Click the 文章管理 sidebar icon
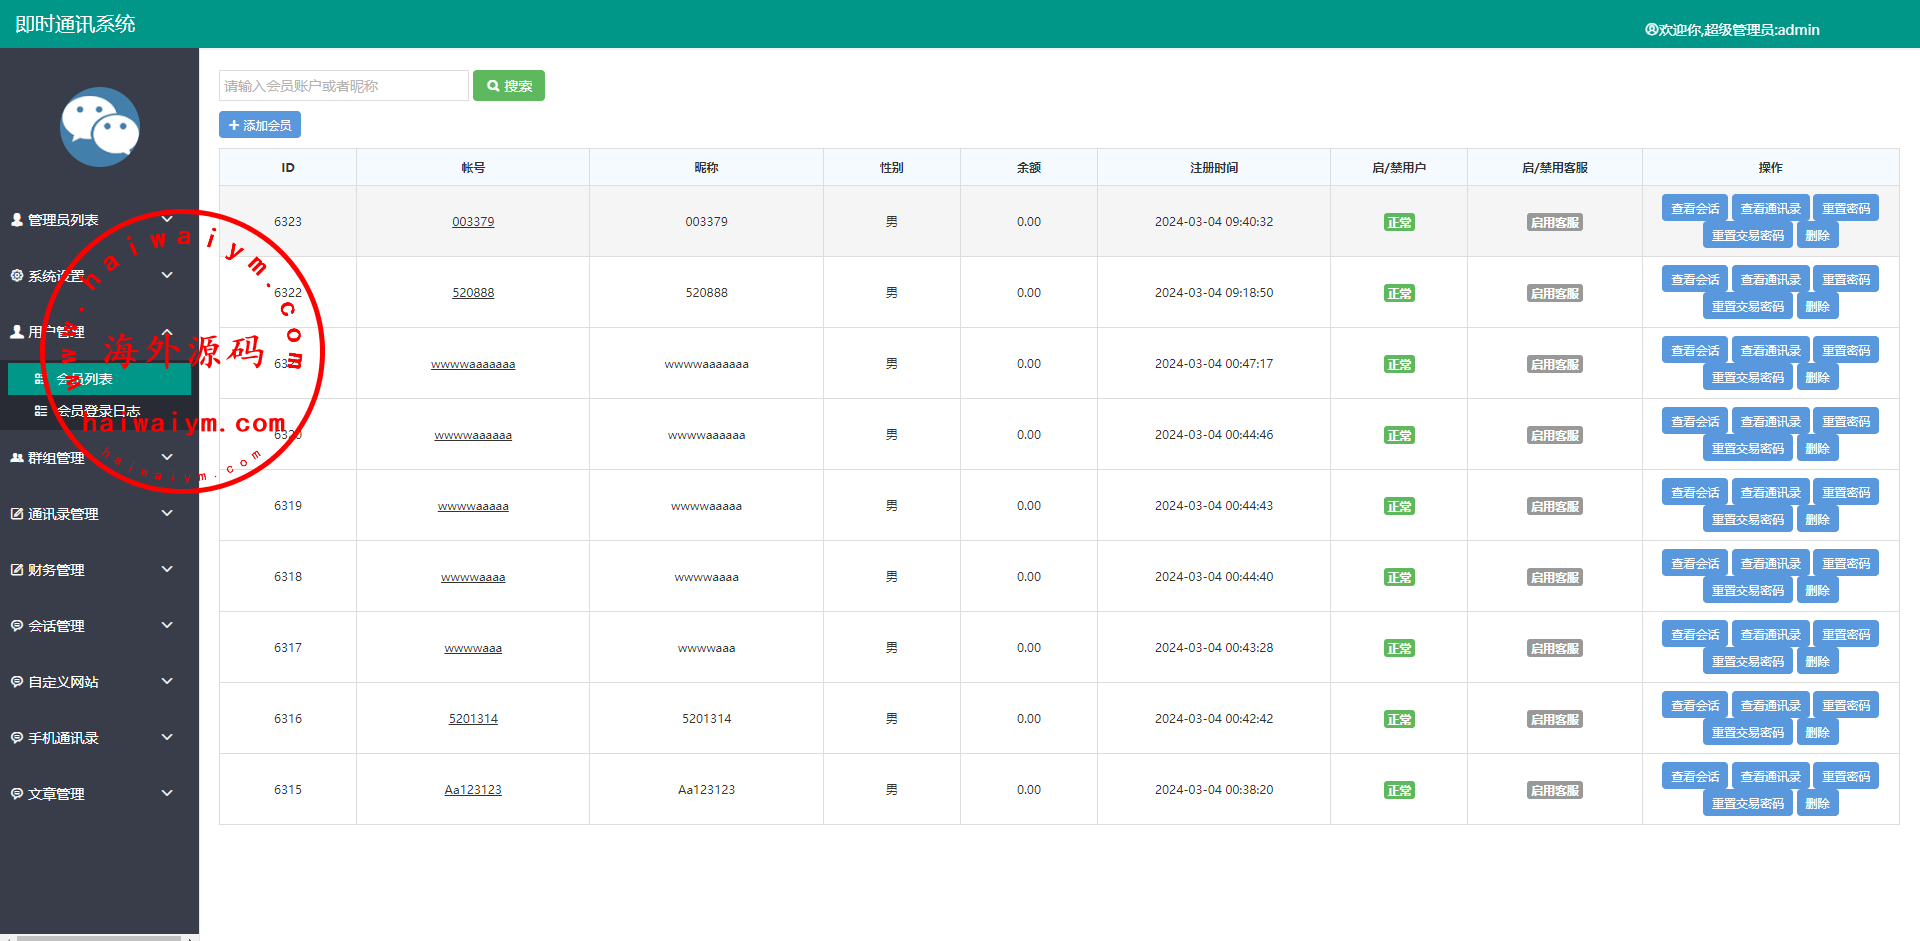This screenshot has height=941, width=1920. [17, 794]
